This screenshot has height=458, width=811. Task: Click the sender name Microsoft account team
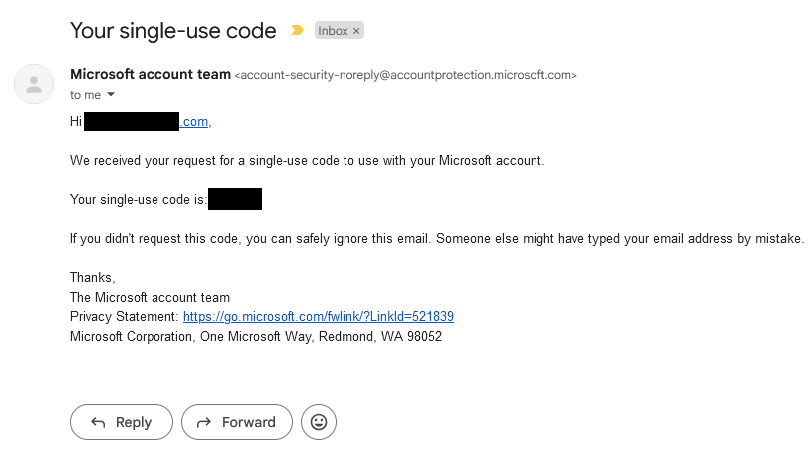(151, 74)
